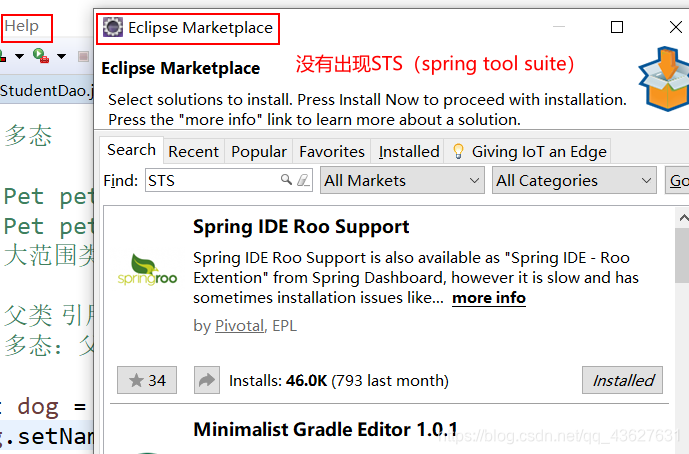The height and width of the screenshot is (454, 689).
Task: Switch to the Search tab
Action: [x=131, y=150]
